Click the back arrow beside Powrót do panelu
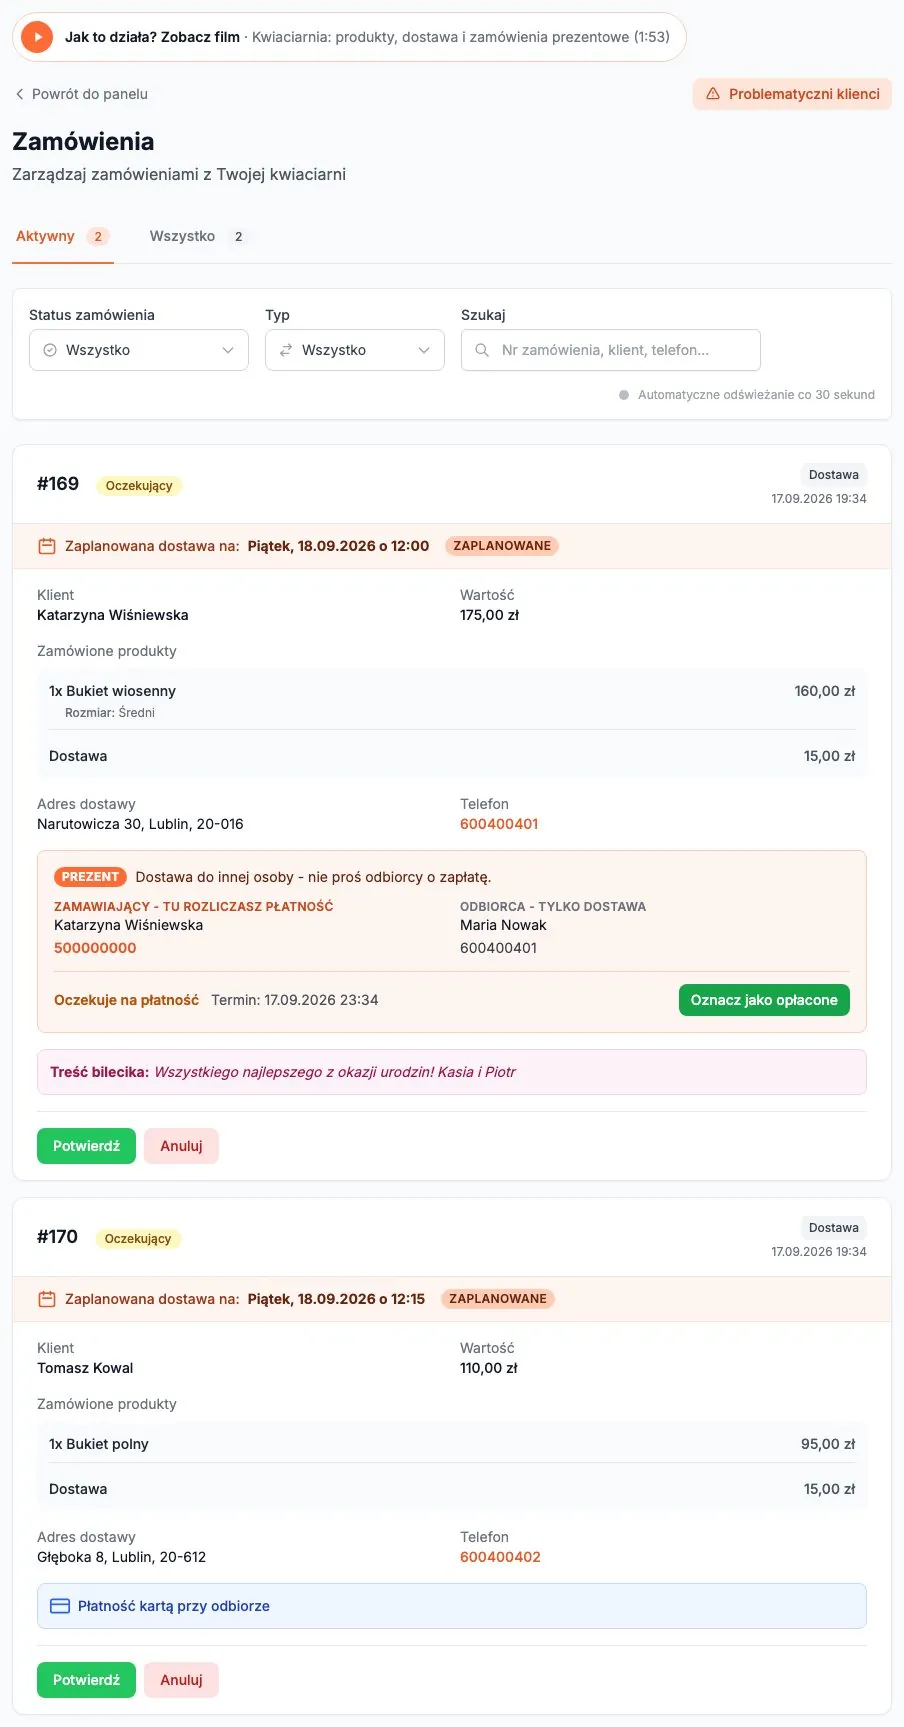 click(x=19, y=94)
